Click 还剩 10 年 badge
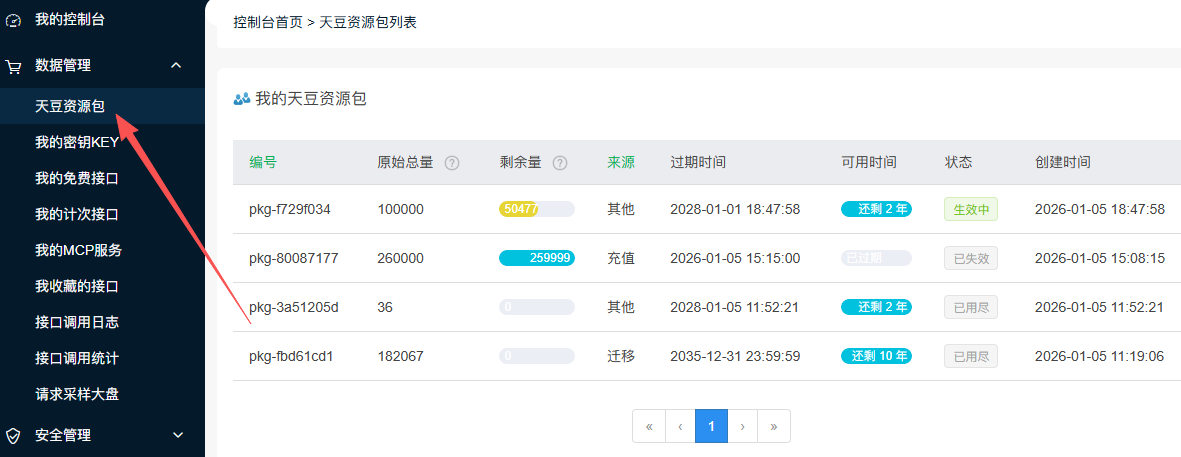 point(877,355)
